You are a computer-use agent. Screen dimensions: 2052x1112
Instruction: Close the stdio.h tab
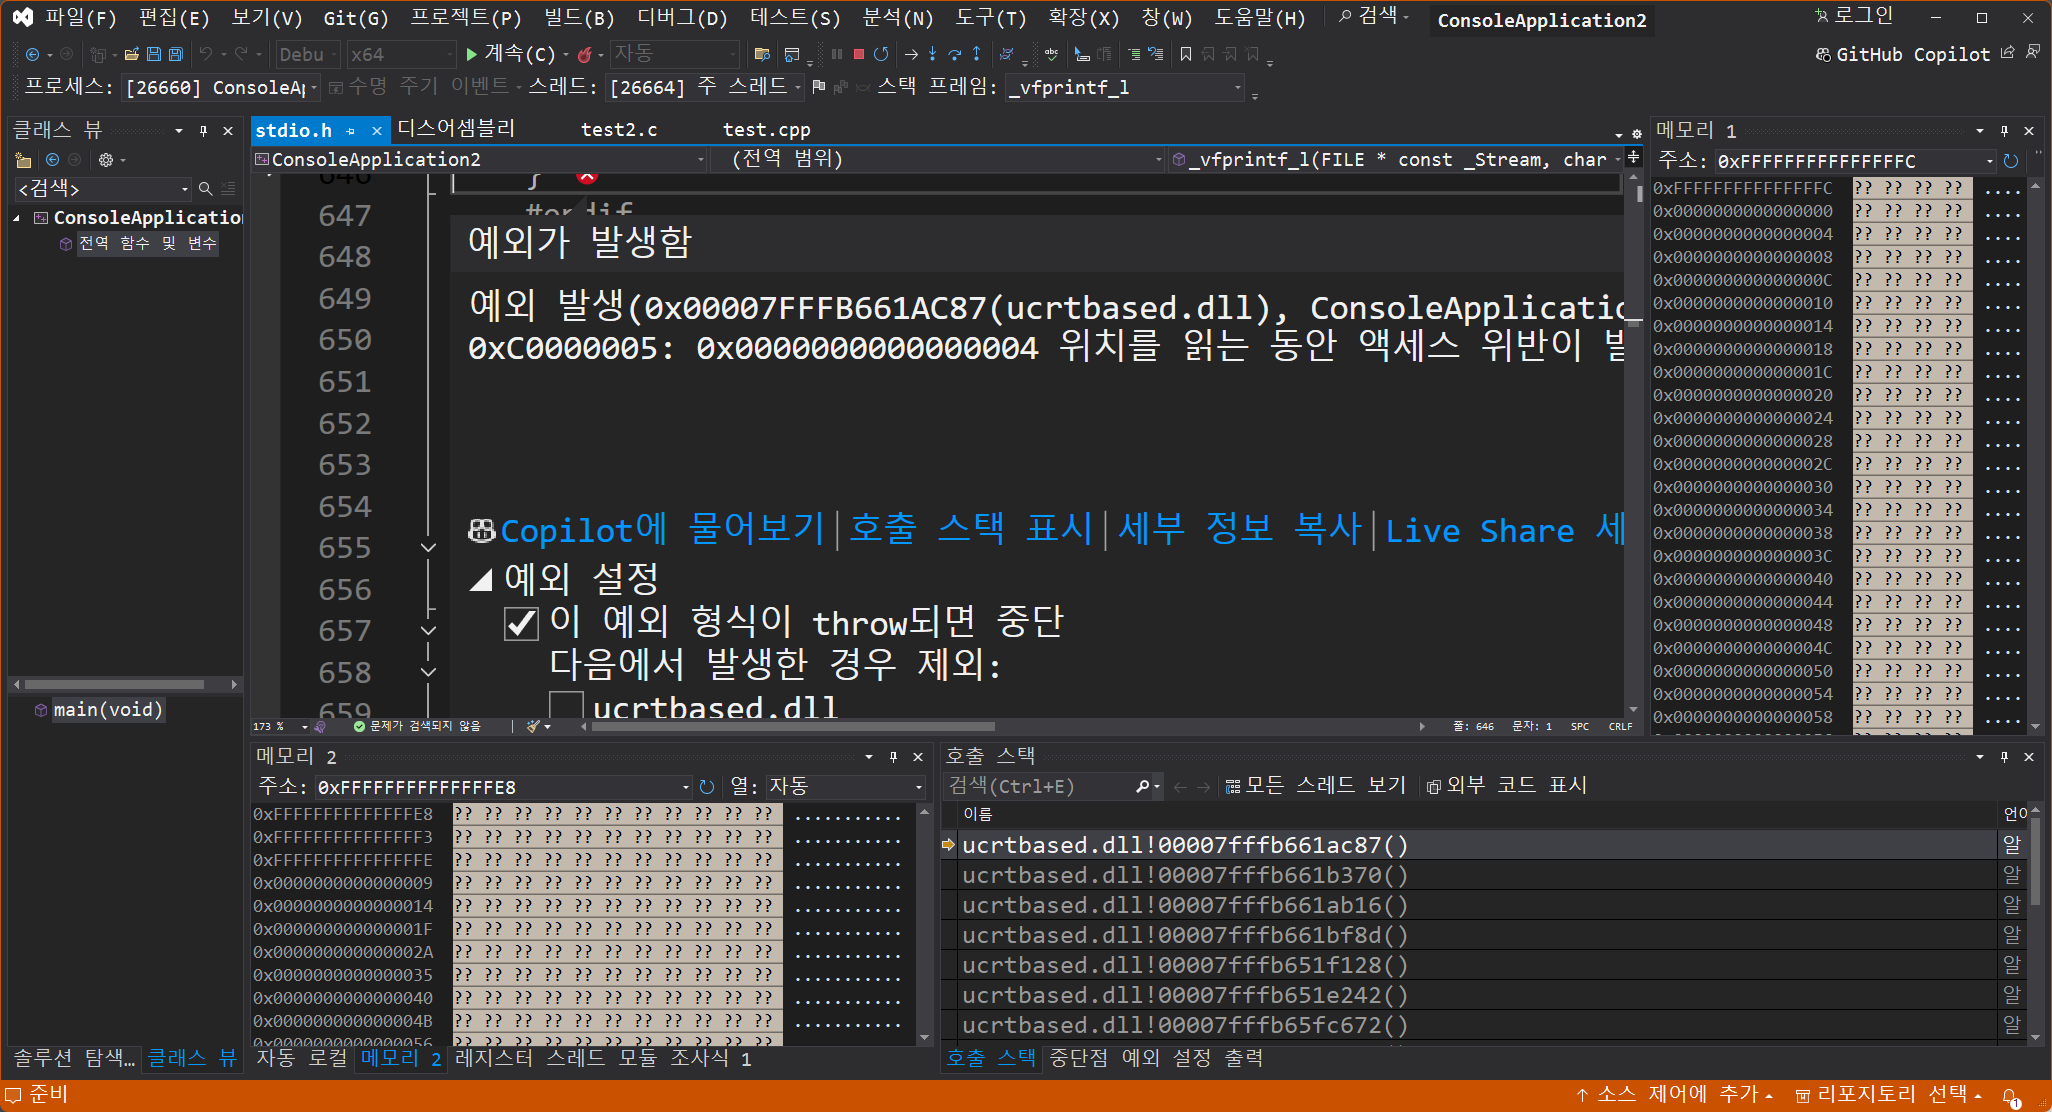coord(376,130)
